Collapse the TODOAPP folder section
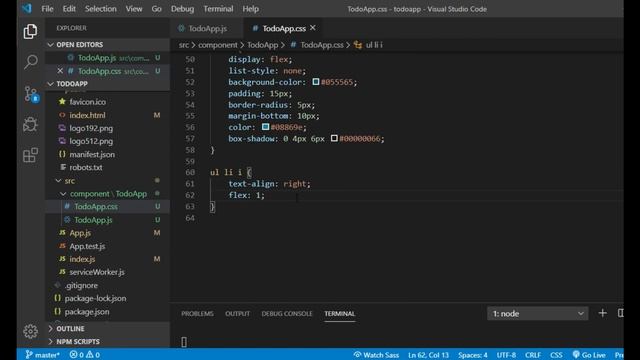This screenshot has width=640, height=360. [72, 84]
